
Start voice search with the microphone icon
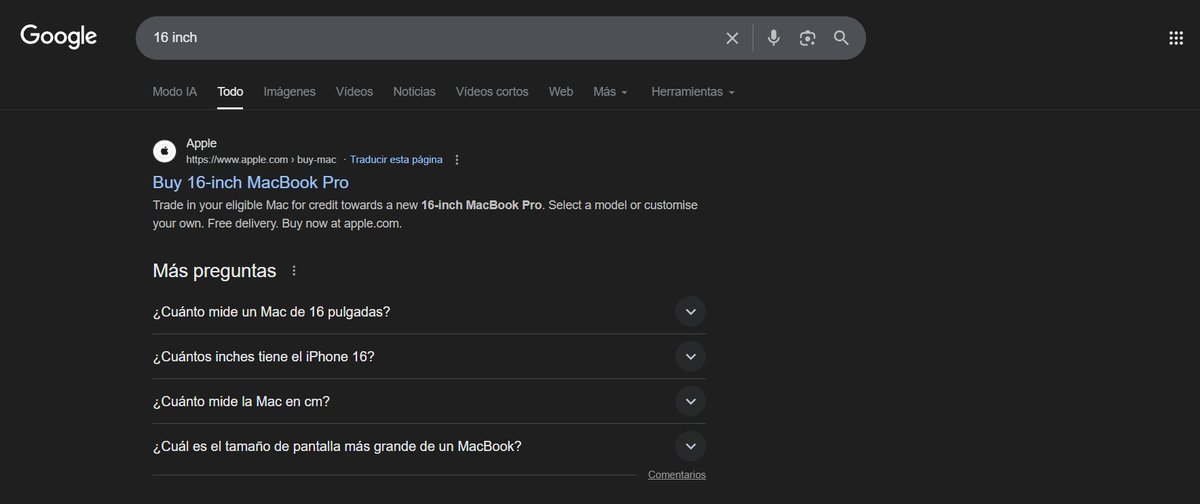[774, 38]
